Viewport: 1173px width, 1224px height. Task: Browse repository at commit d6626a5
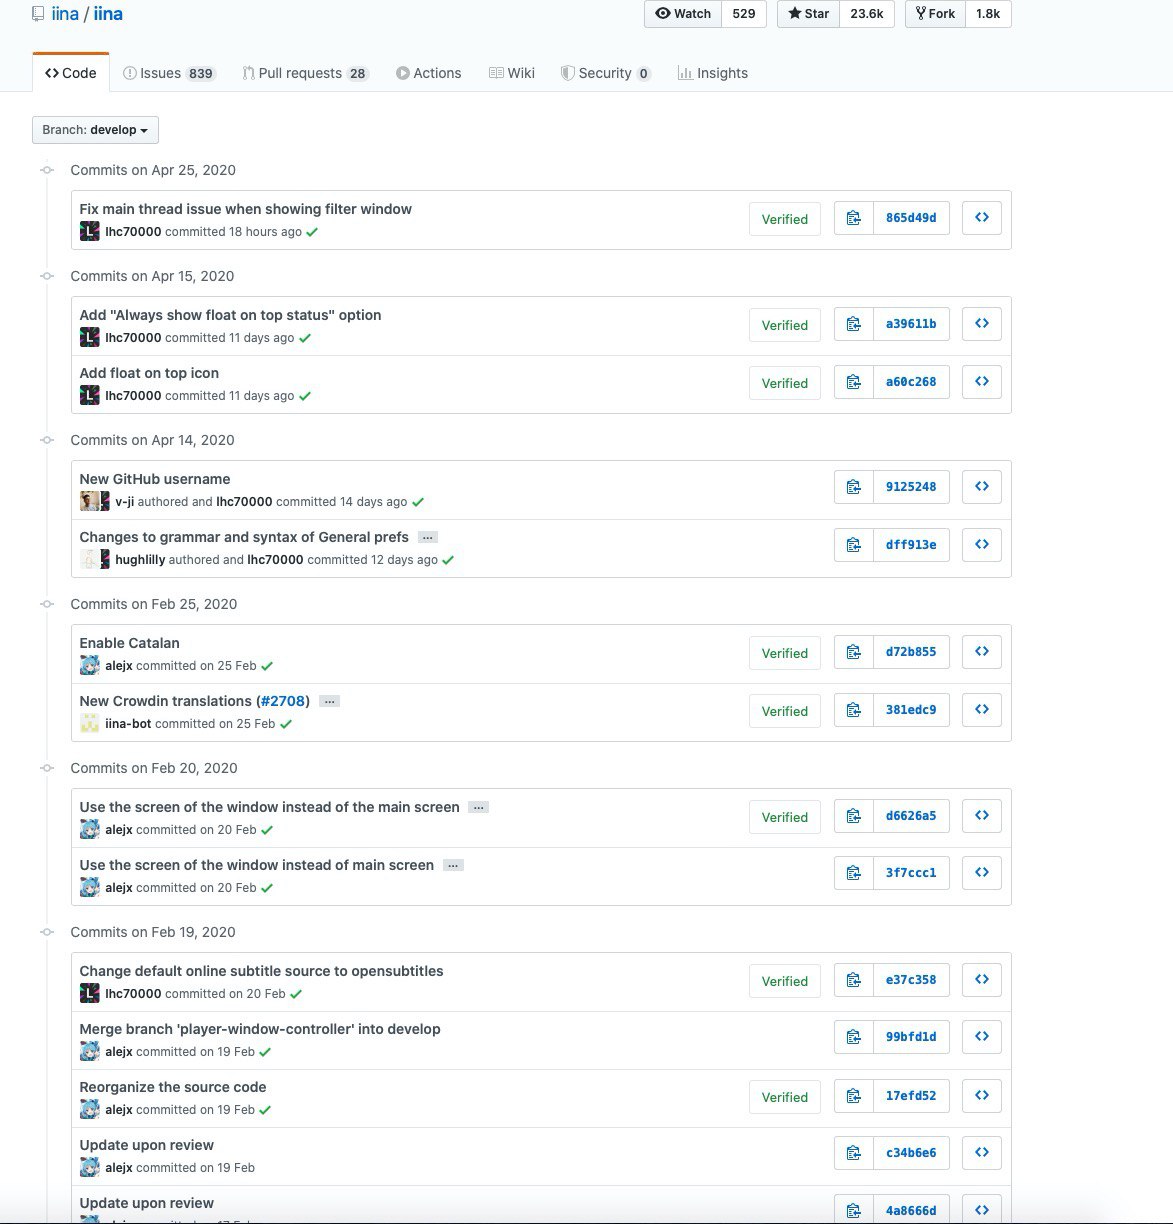pyautogui.click(x=982, y=816)
